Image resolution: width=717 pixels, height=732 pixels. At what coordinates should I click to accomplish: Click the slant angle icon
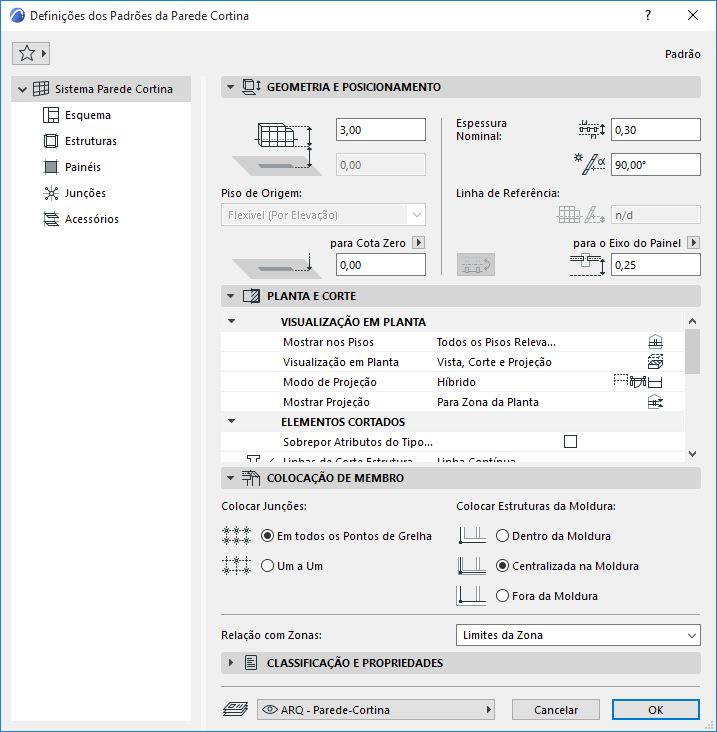point(590,164)
